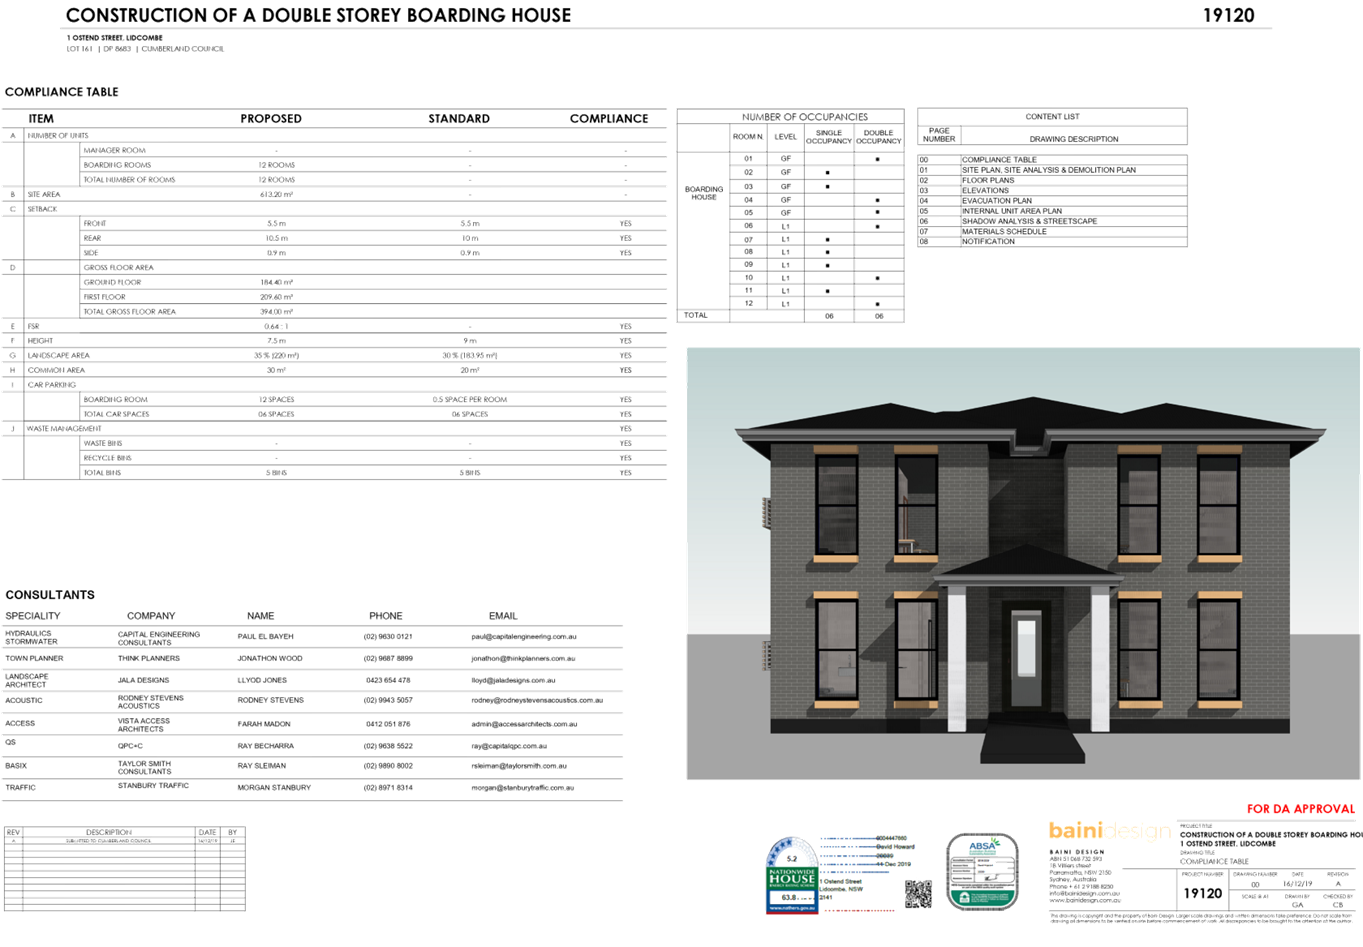Click the Compliance Table heading

pyautogui.click(x=61, y=92)
